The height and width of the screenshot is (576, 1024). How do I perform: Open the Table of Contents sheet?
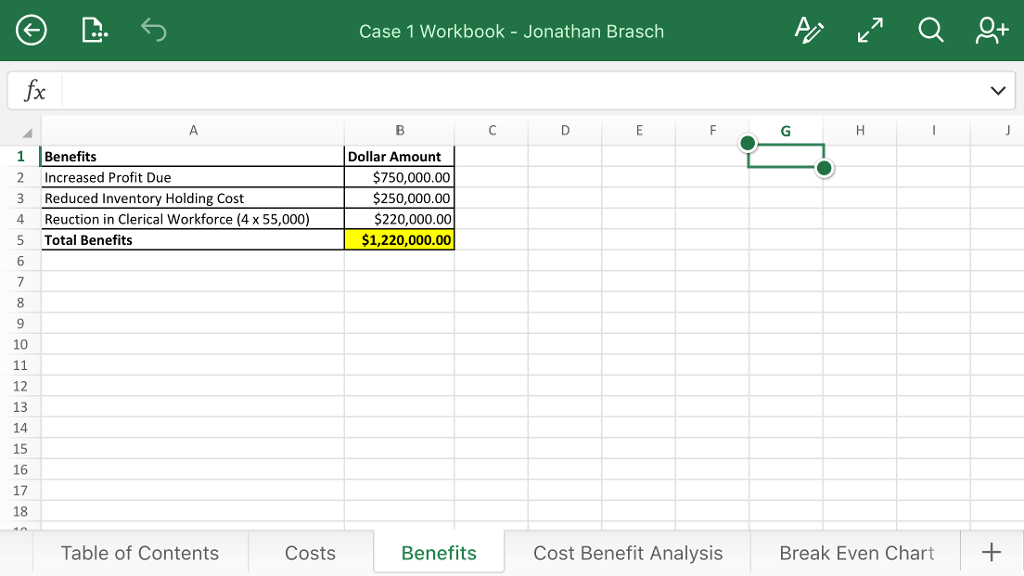click(139, 552)
